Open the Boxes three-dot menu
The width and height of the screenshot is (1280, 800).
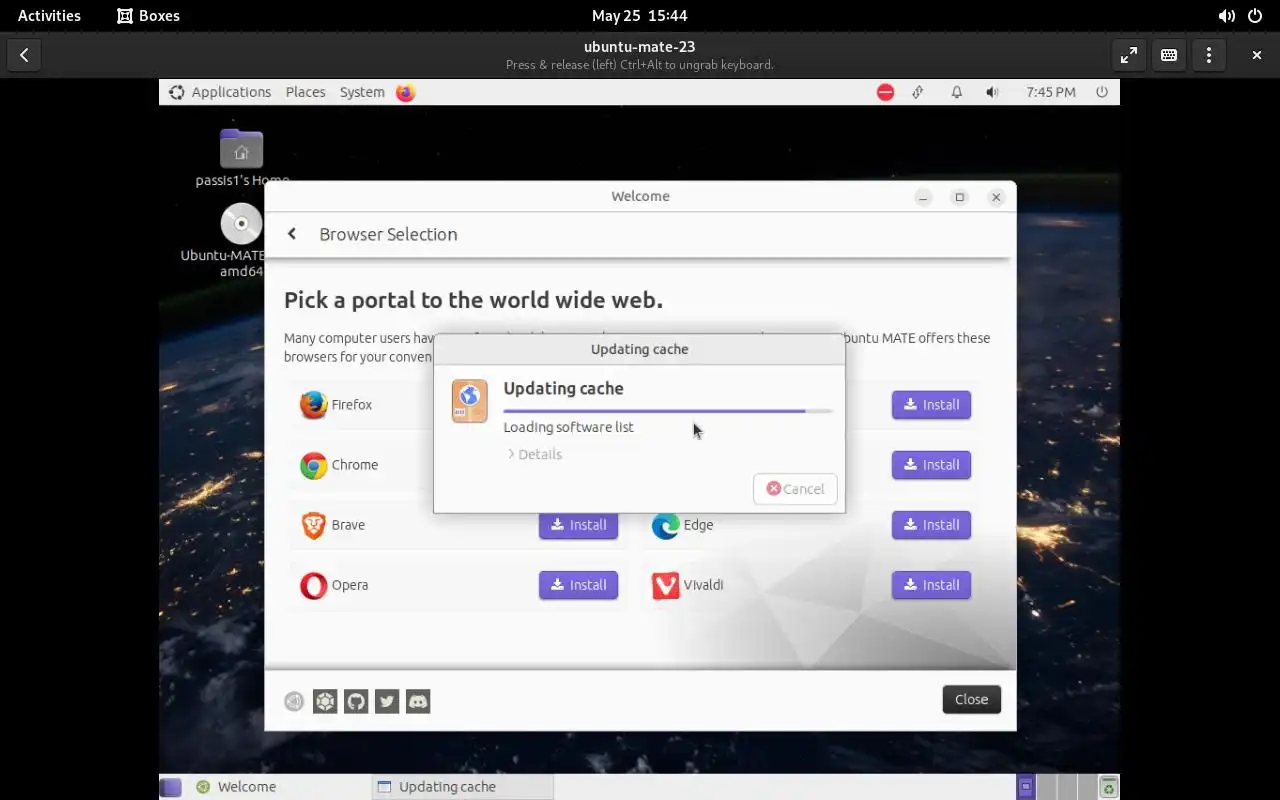click(1209, 55)
